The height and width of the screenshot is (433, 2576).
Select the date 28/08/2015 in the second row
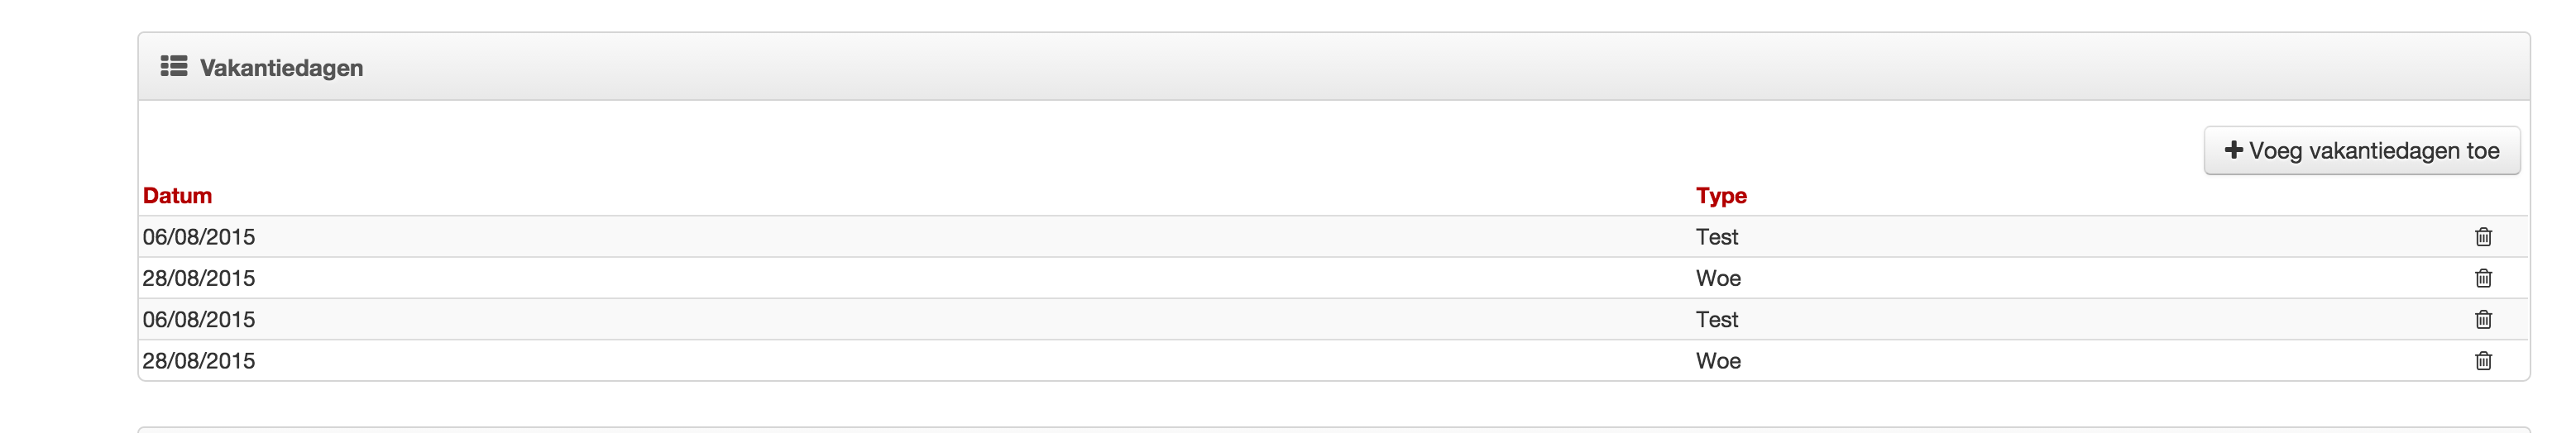click(198, 278)
